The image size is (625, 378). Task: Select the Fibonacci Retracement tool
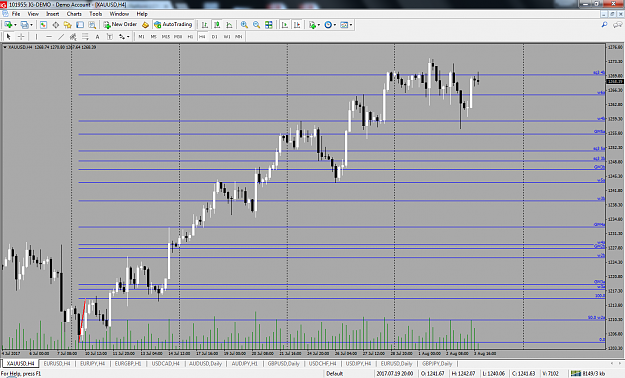coord(85,37)
